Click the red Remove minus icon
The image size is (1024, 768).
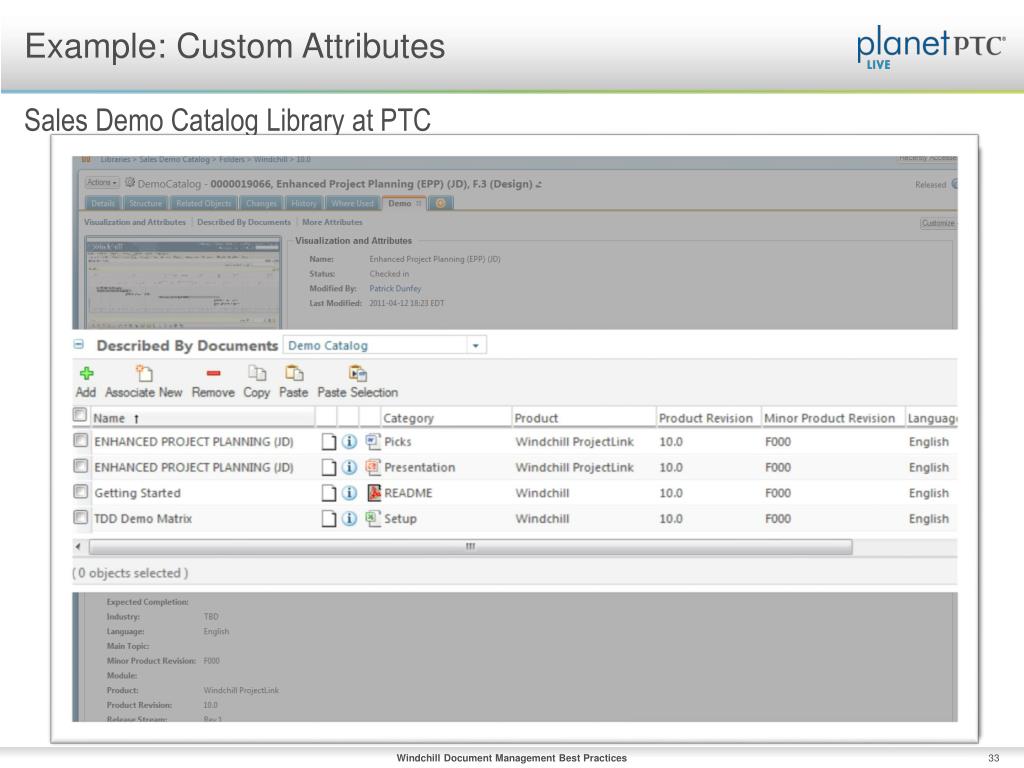[x=213, y=374]
